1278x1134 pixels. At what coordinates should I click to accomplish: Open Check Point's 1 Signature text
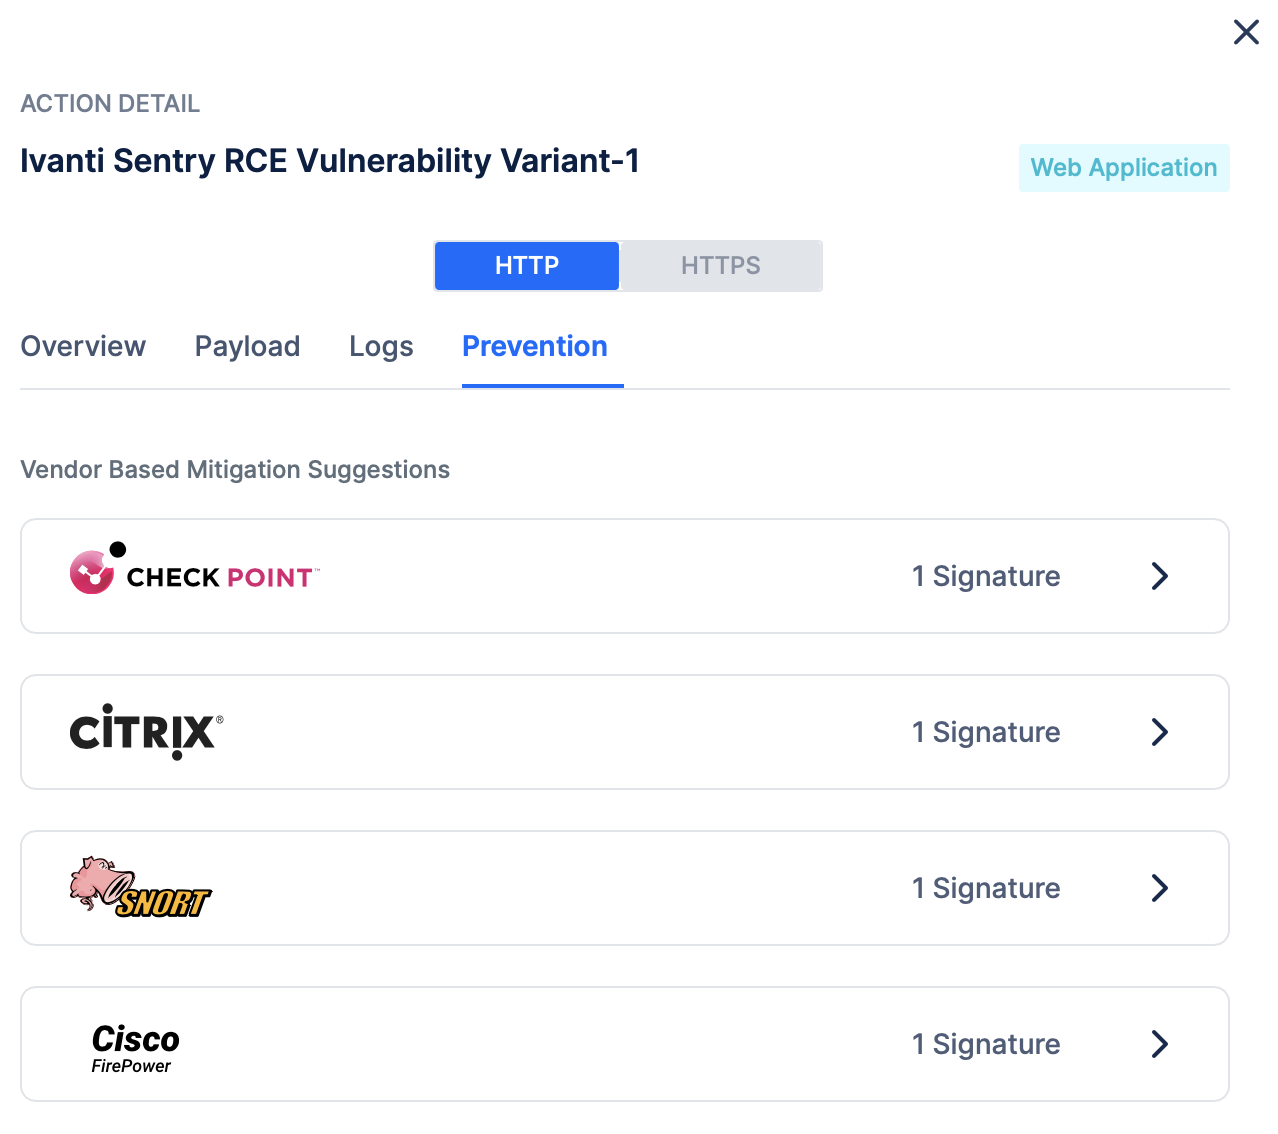tap(986, 576)
